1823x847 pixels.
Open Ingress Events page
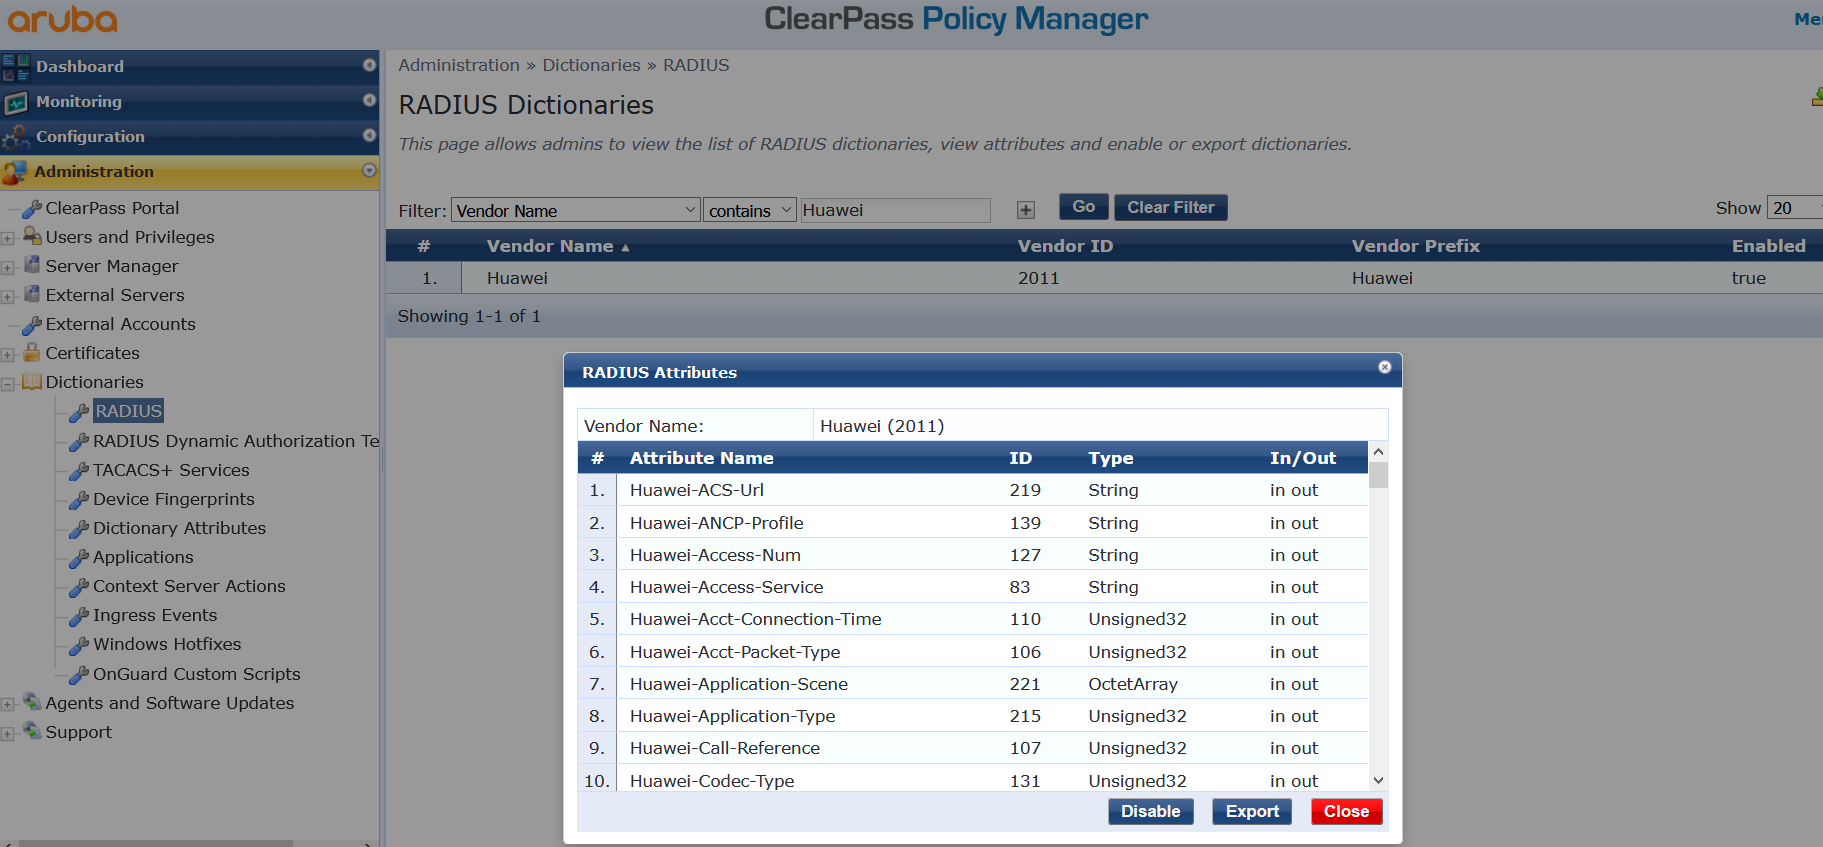click(155, 615)
